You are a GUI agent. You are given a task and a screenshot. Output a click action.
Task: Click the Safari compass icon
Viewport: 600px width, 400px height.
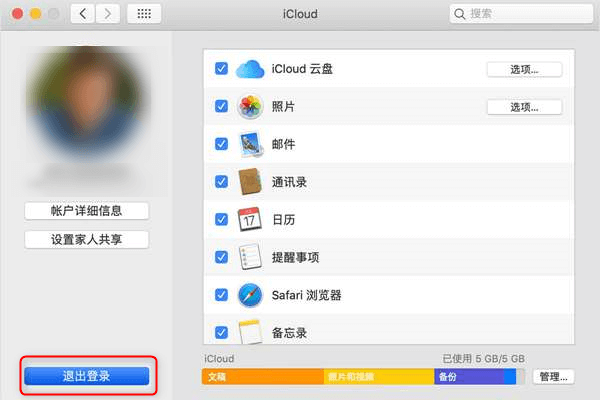tap(250, 295)
